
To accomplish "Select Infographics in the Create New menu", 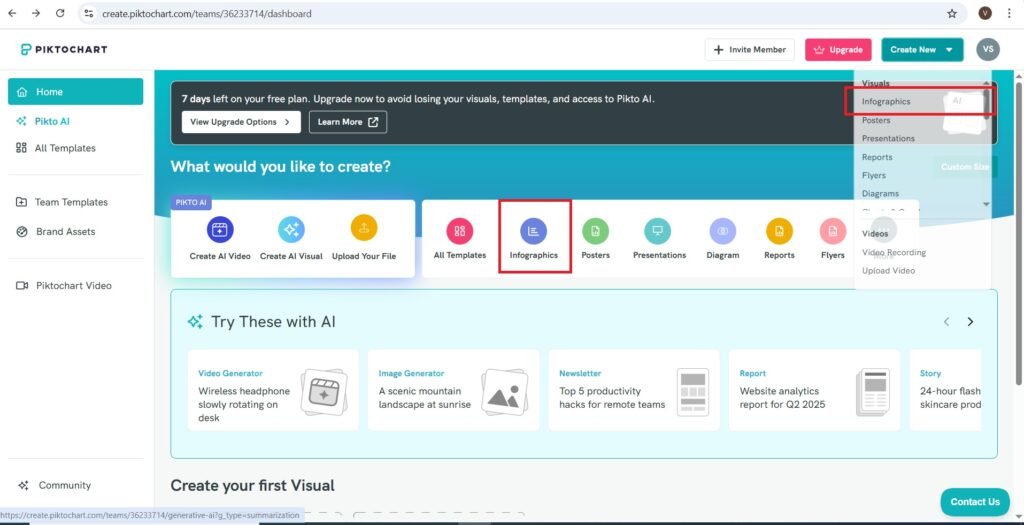I will (886, 102).
